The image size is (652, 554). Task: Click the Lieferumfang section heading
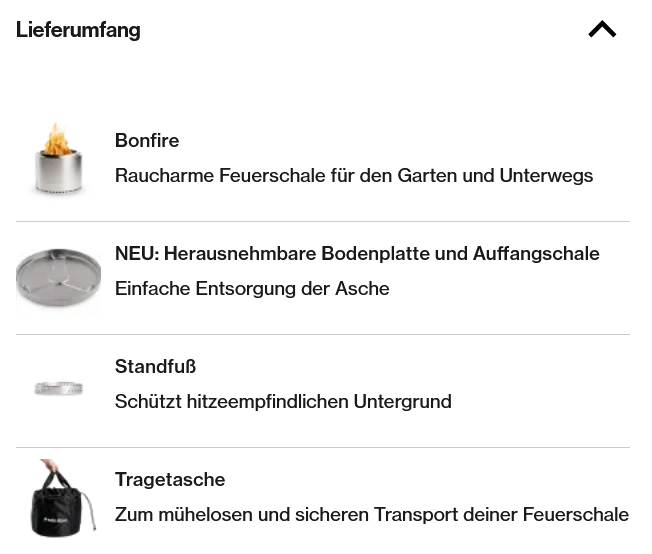[x=78, y=30]
